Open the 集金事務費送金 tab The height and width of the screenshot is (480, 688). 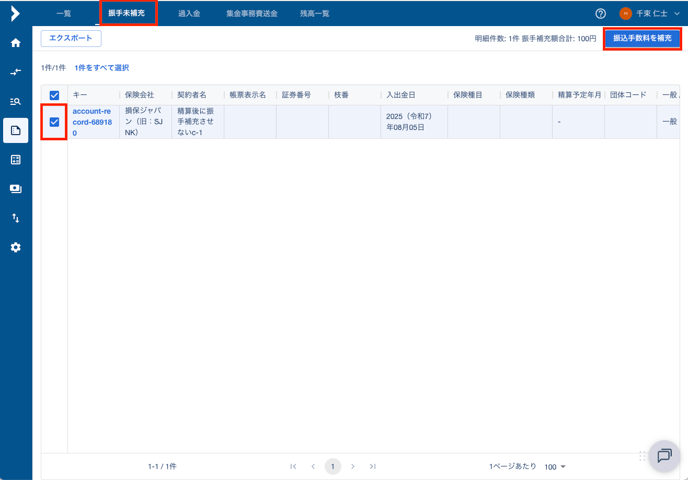(251, 14)
